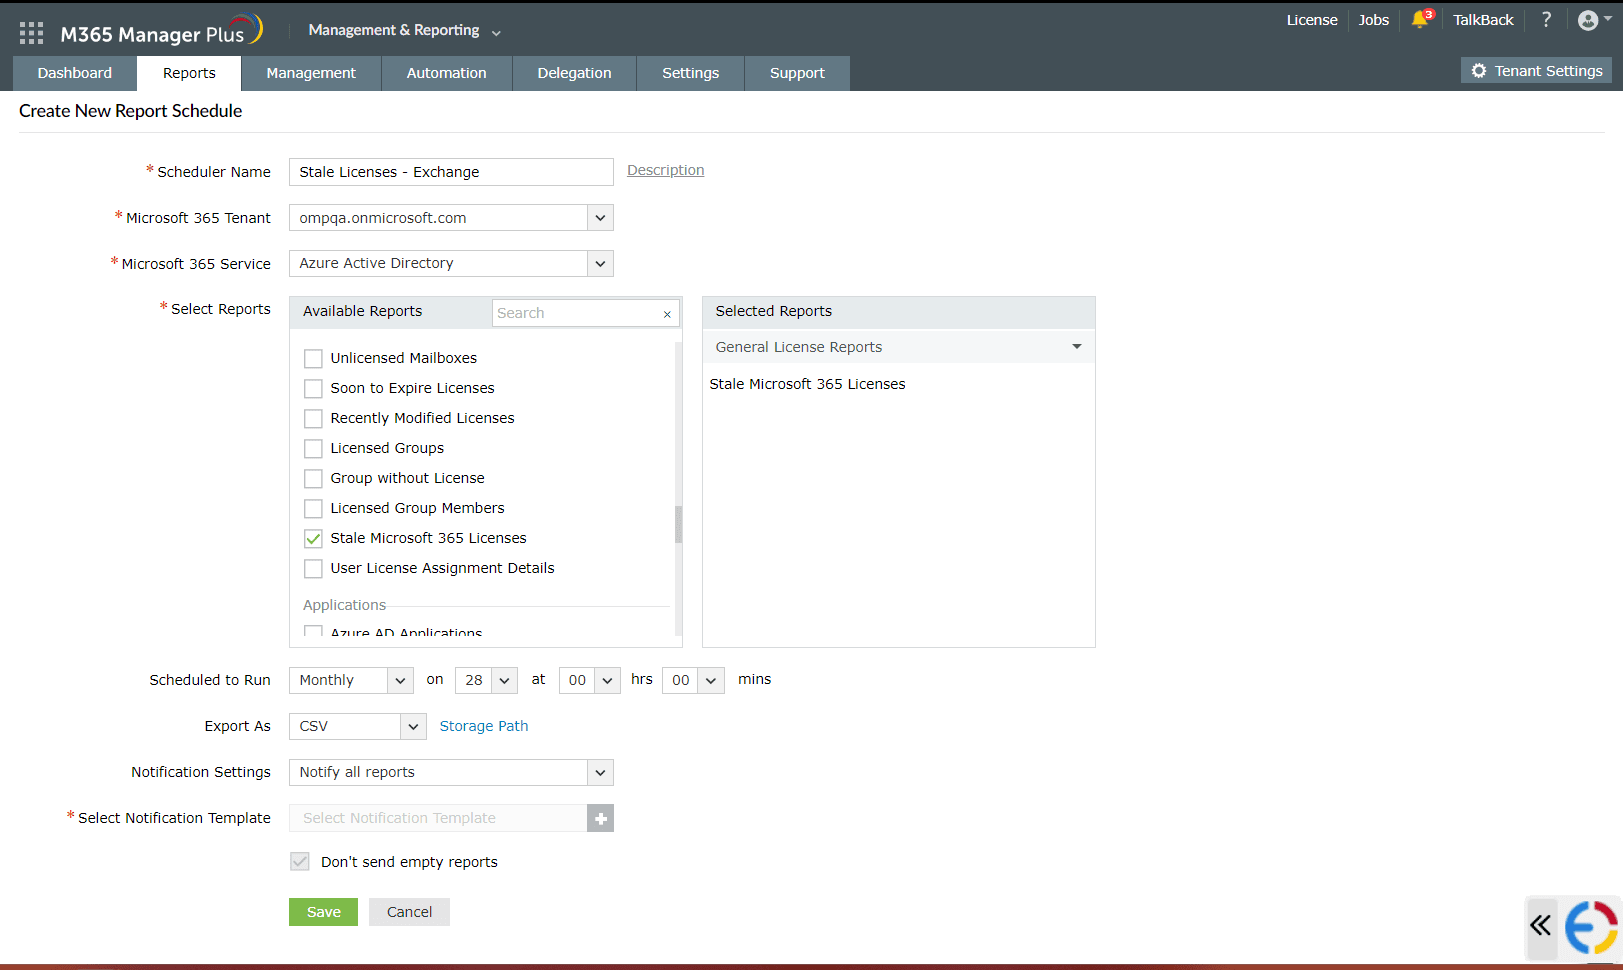Clear the reports search with the x icon
The width and height of the screenshot is (1623, 970).
click(x=667, y=313)
